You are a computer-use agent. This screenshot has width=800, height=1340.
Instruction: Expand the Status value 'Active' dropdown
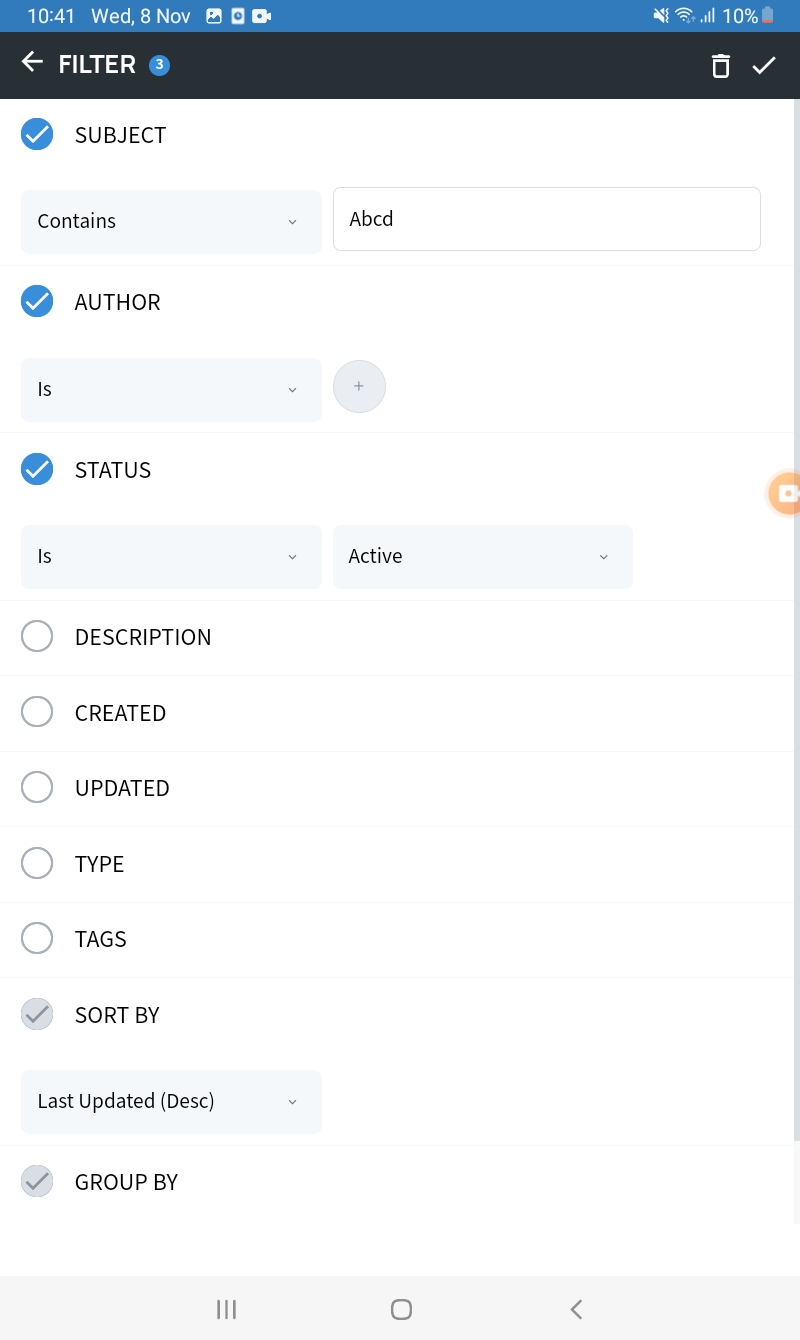click(x=482, y=556)
